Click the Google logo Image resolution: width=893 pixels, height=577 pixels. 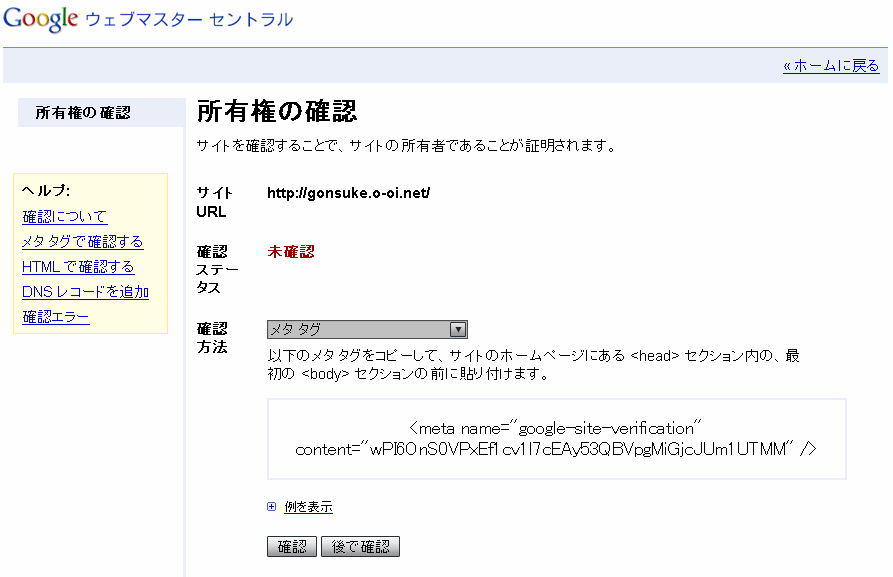click(x=40, y=19)
